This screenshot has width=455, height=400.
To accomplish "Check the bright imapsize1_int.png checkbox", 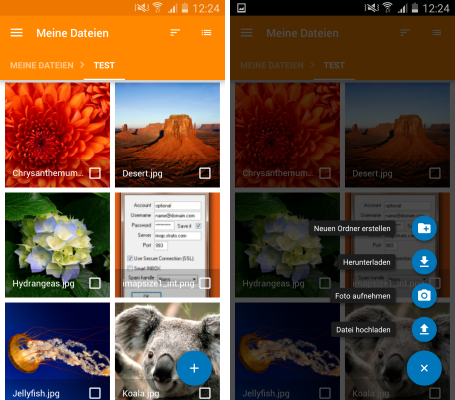I will [205, 283].
